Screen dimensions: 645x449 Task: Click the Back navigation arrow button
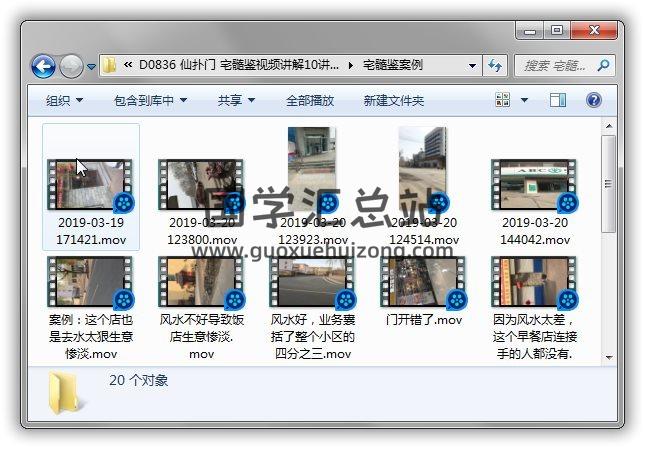point(43,66)
